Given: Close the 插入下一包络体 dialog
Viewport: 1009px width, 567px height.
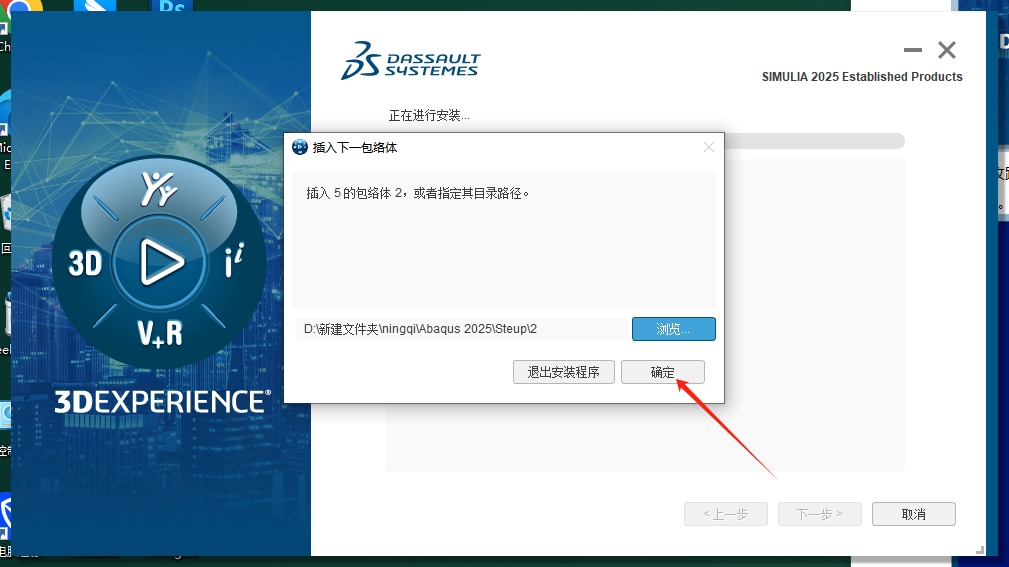Looking at the screenshot, I should [709, 147].
